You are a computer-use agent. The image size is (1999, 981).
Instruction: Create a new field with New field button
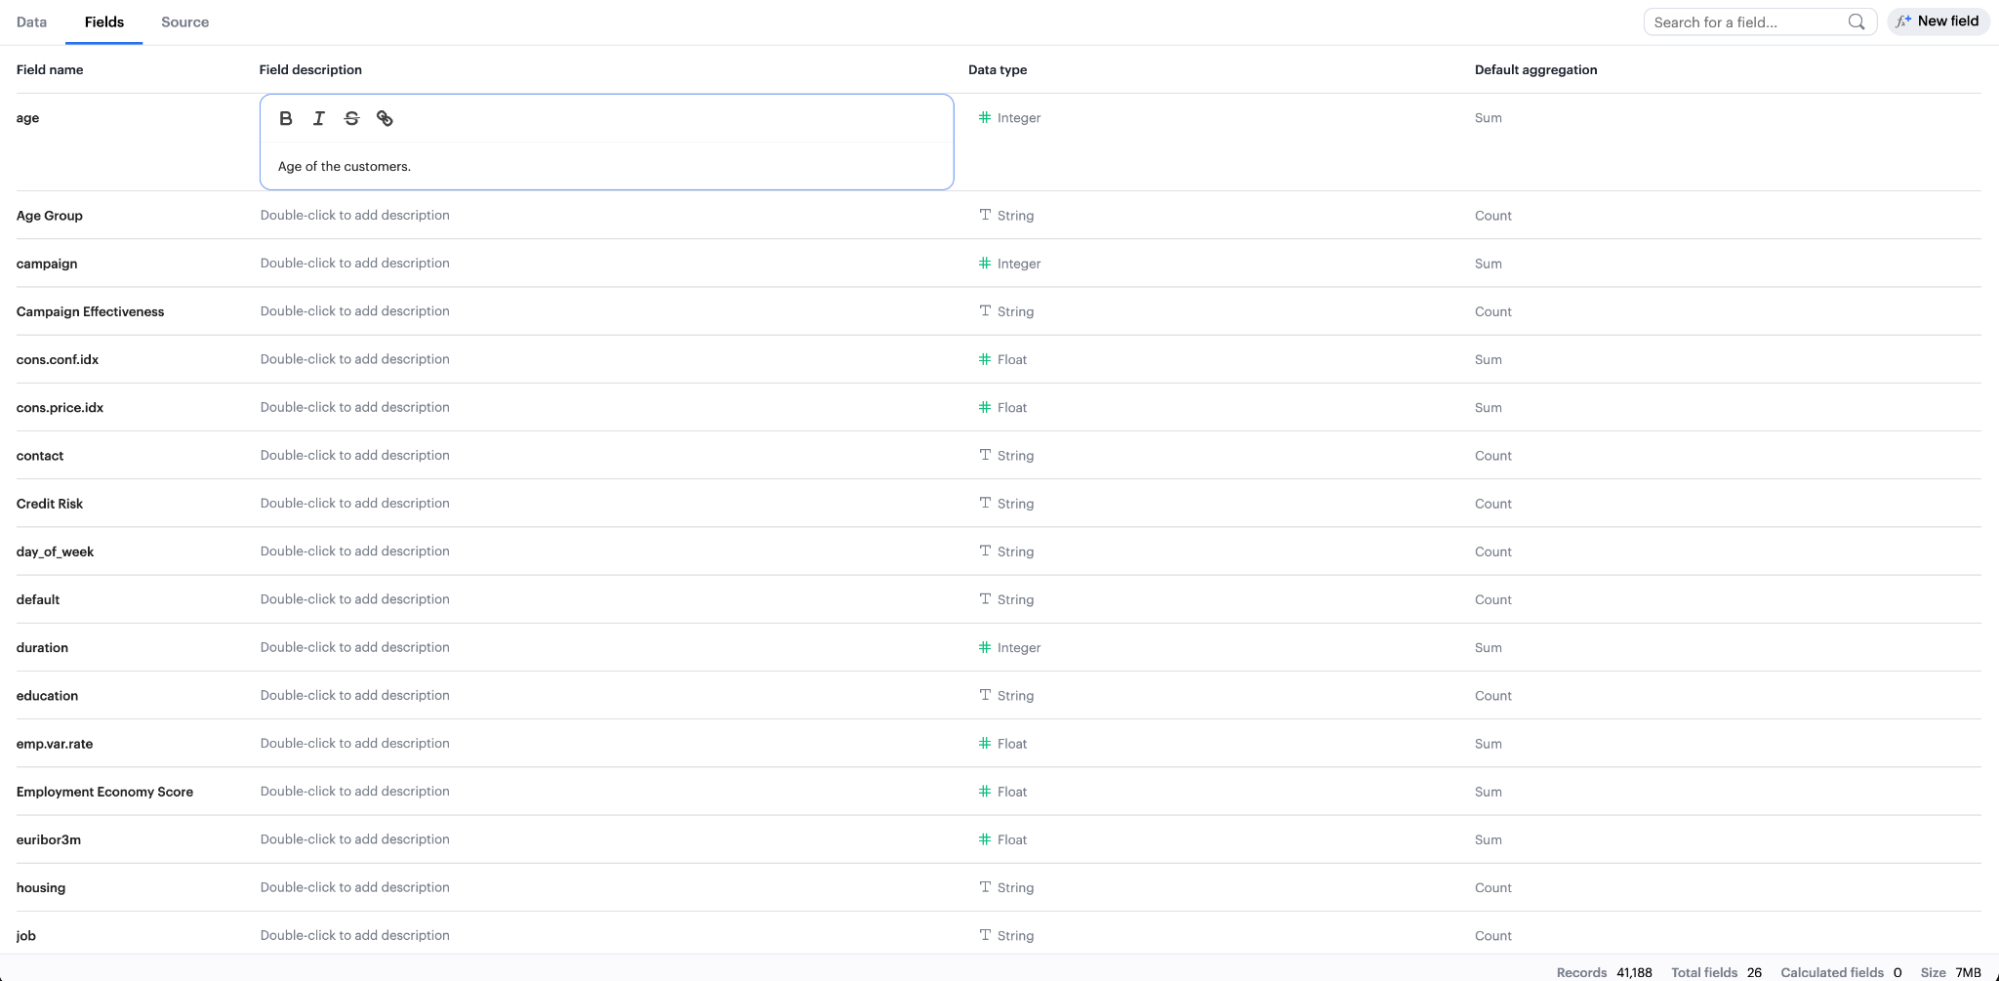pos(1937,21)
